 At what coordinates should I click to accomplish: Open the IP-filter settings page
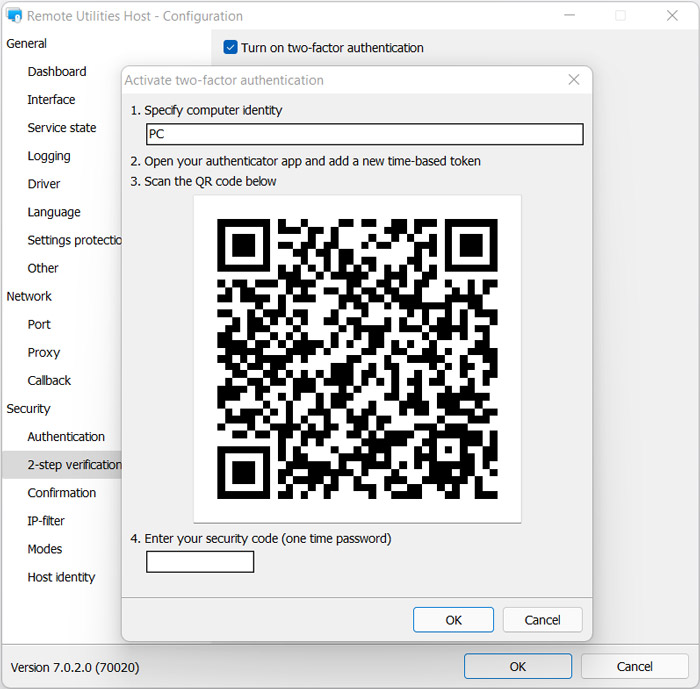46,521
